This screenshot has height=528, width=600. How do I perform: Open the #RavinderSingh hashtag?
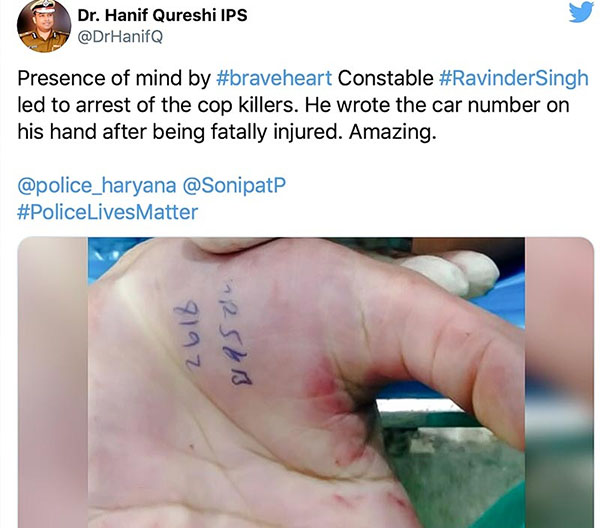[x=514, y=78]
